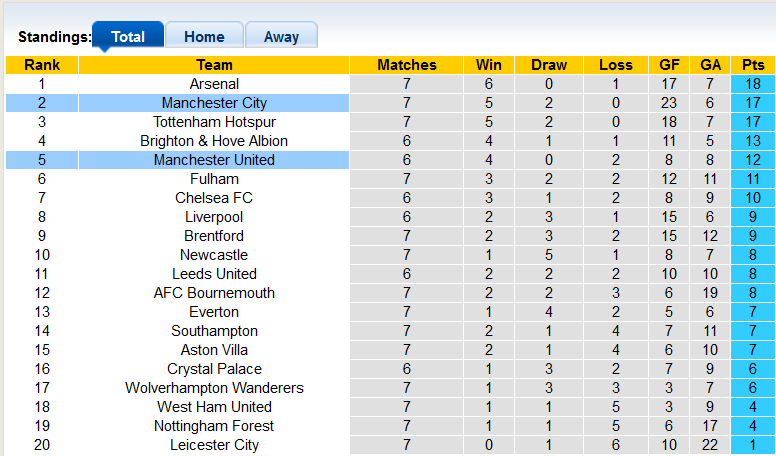Click the Pts column header
The width and height of the screenshot is (776, 456).
753,65
